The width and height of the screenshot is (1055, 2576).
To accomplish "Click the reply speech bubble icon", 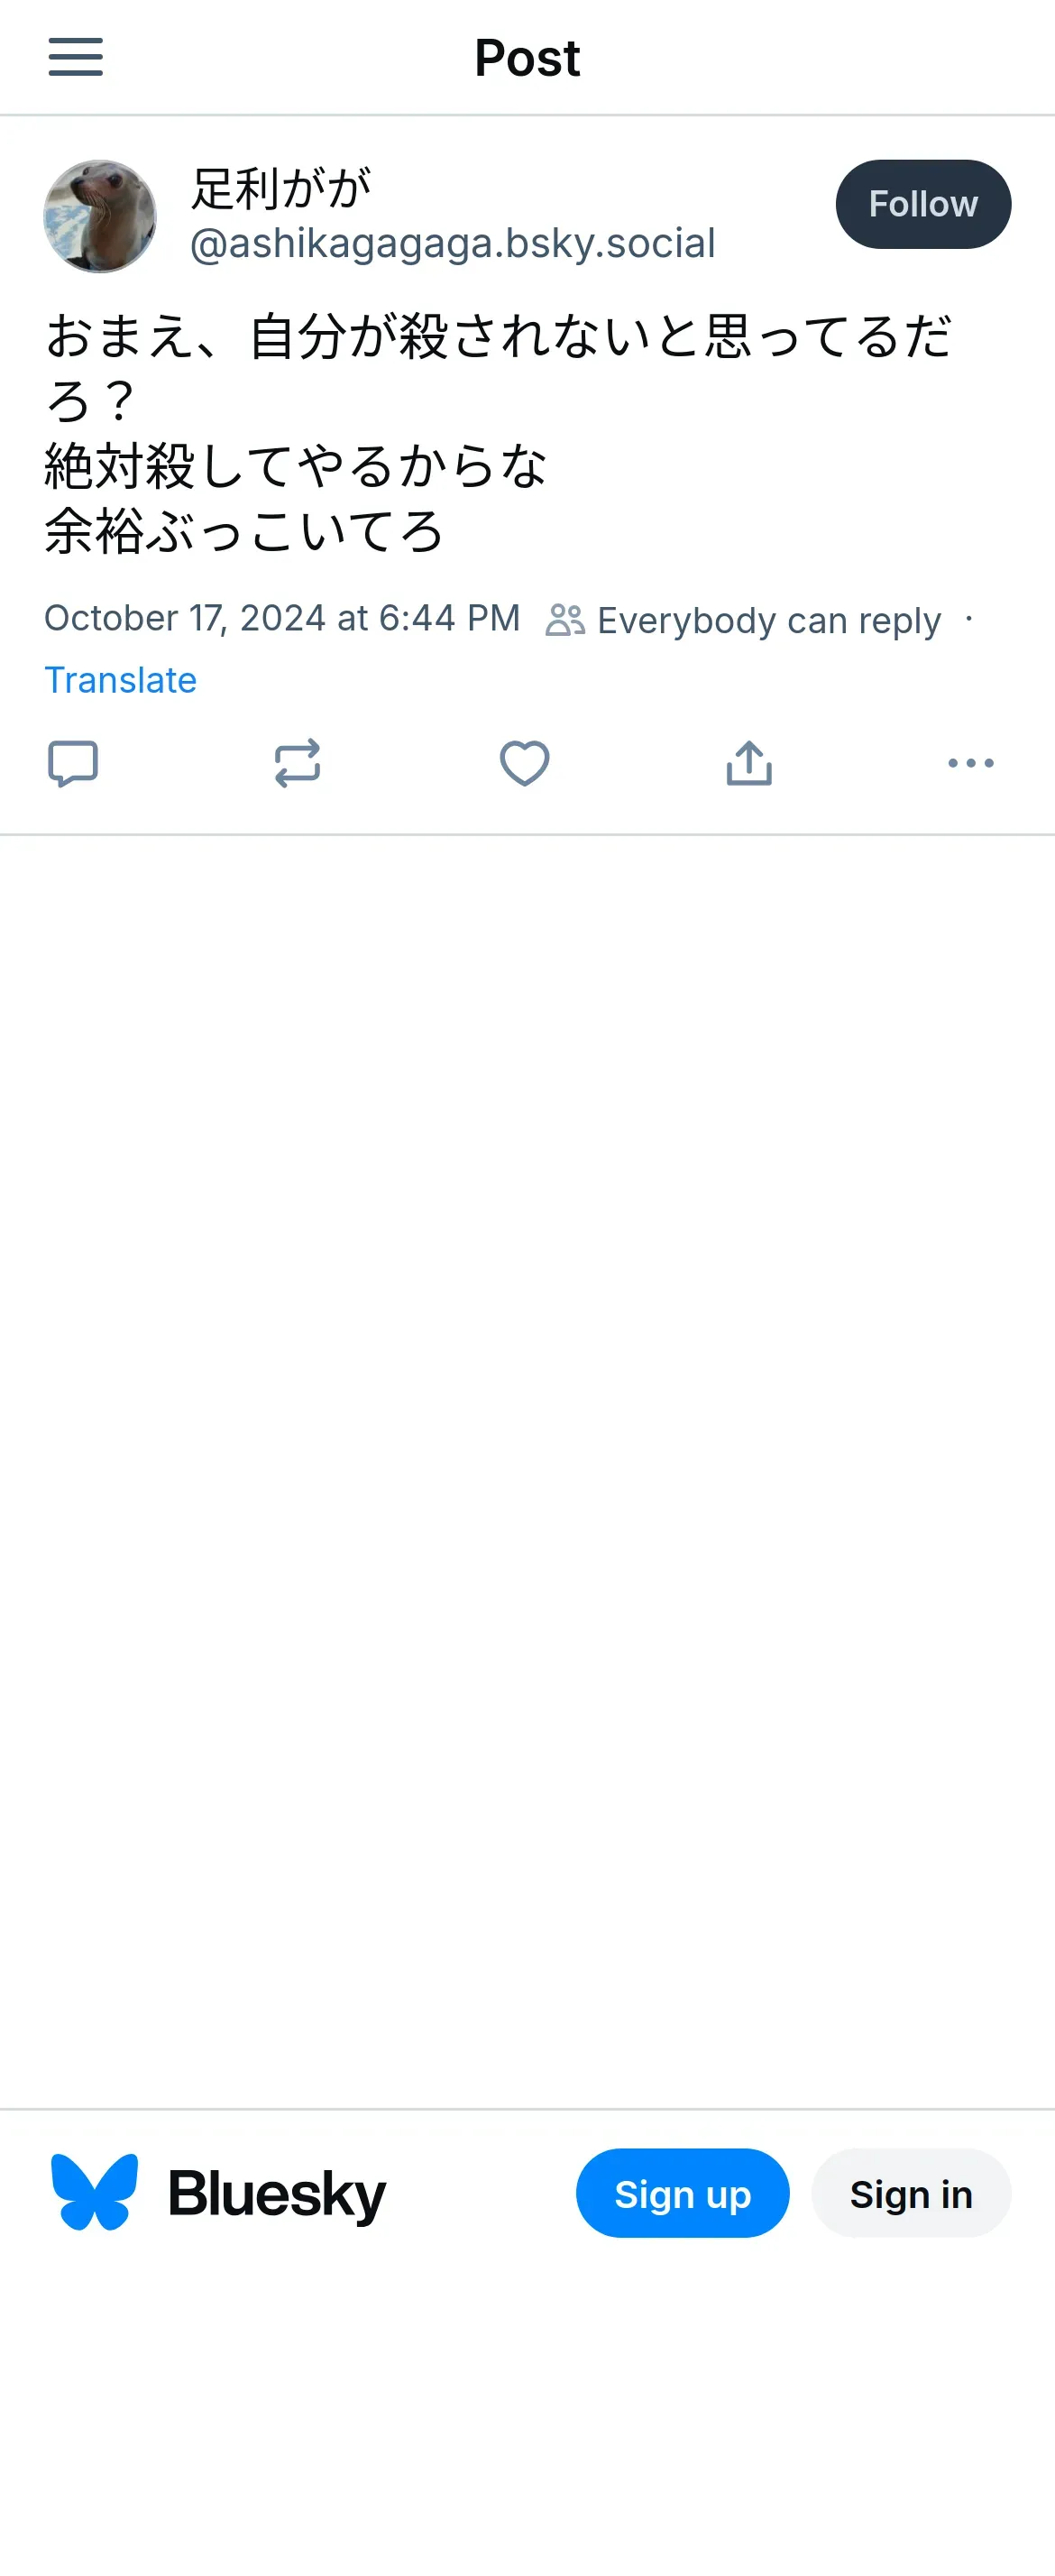I will (73, 764).
